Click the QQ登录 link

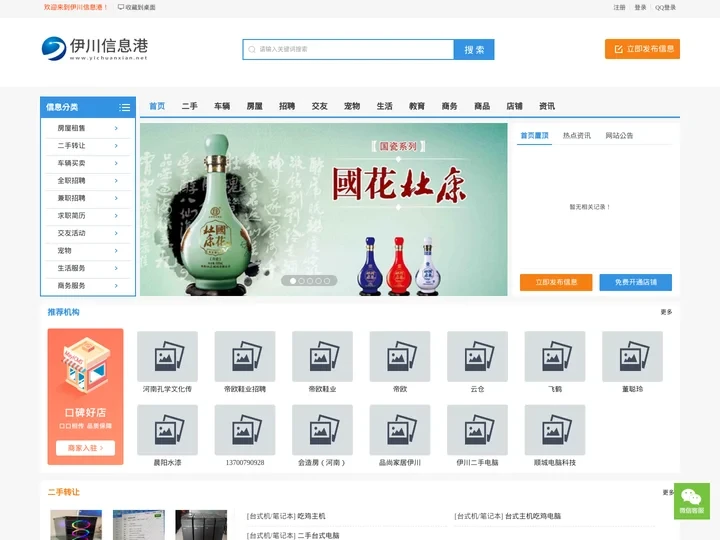click(665, 7)
